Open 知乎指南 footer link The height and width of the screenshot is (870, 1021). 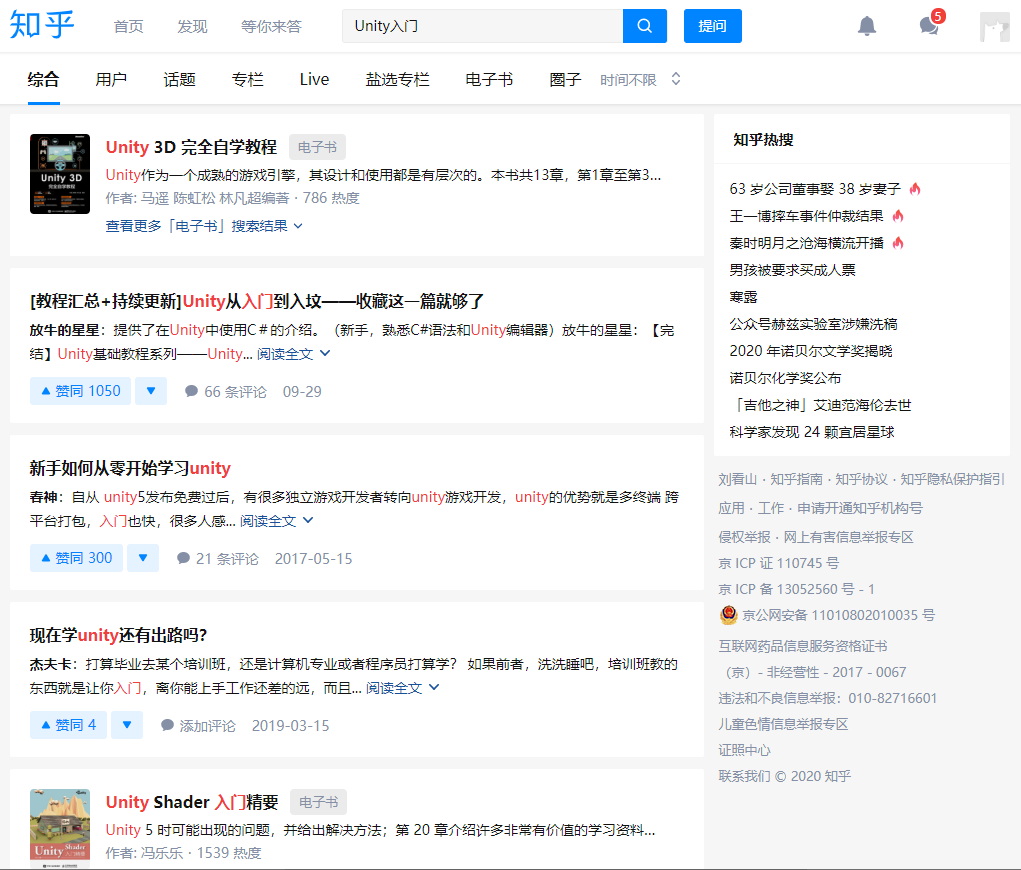(796, 479)
